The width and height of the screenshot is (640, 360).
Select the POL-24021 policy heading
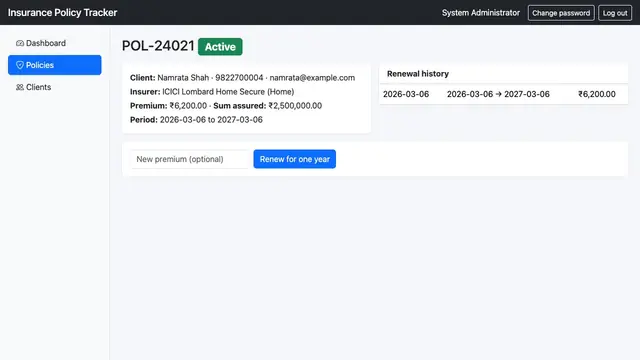158,46
